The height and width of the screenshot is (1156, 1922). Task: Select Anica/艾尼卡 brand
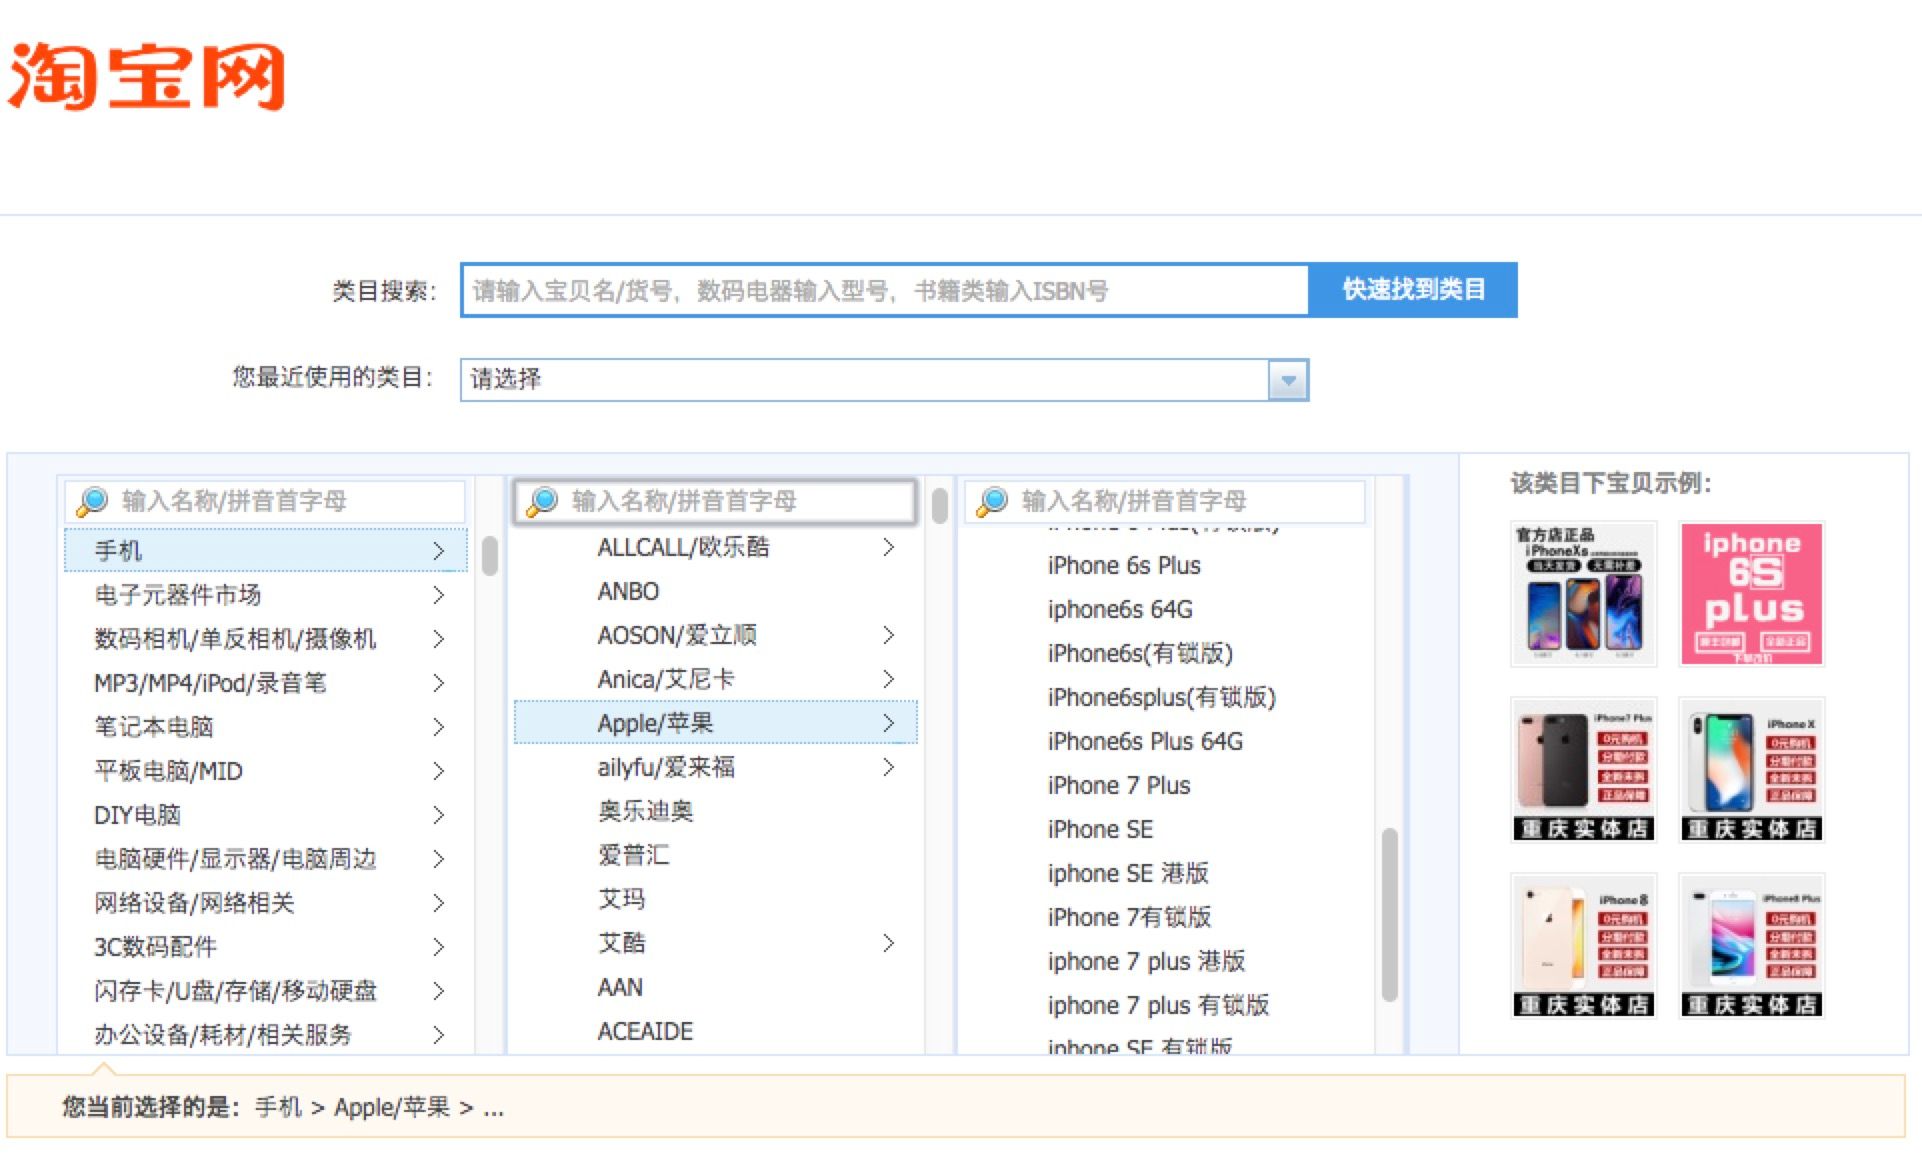[716, 679]
